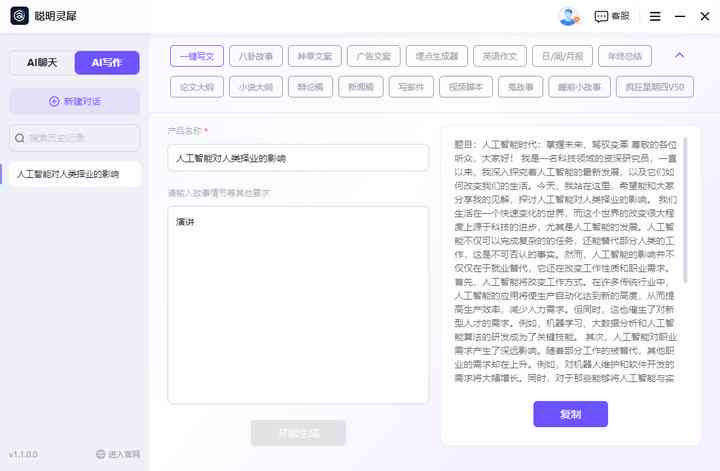Viewport: 720px width, 471px height.
Task: Click the app logo icon in title bar
Action: pos(19,16)
